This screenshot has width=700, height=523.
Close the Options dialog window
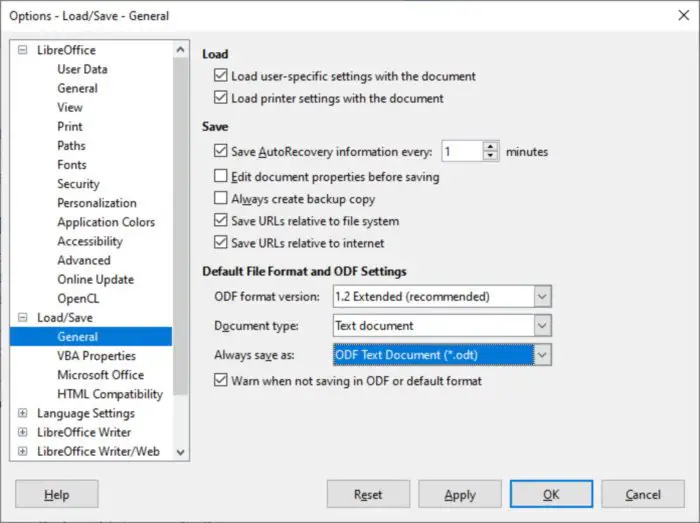coord(683,15)
